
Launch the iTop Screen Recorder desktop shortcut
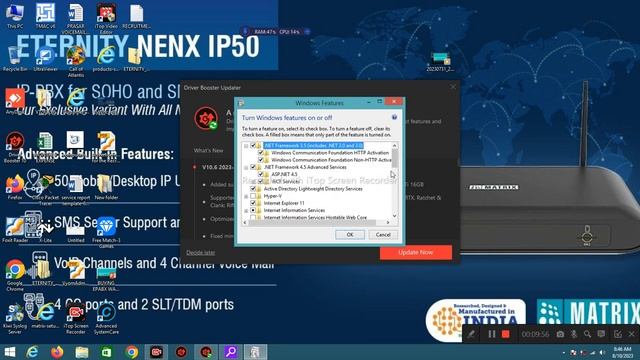[x=76, y=318]
